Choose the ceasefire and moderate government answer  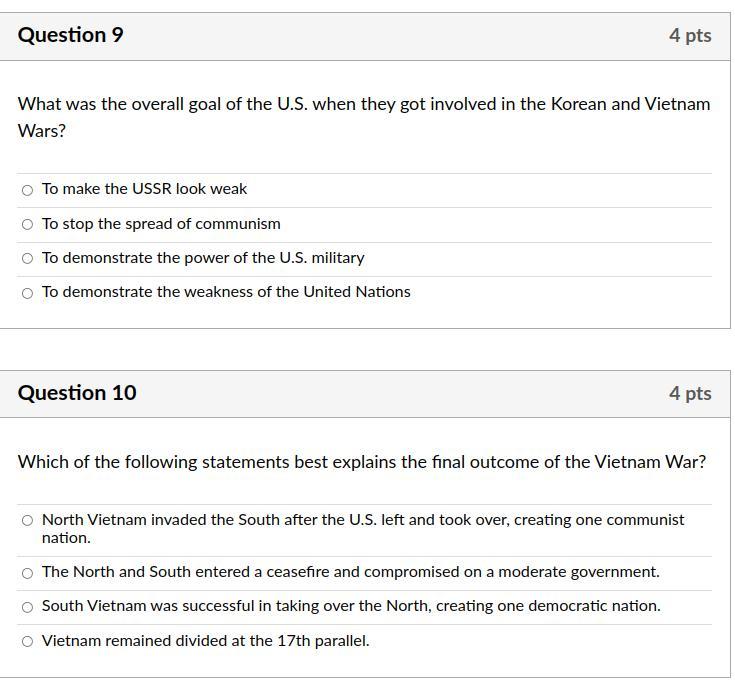(27, 573)
